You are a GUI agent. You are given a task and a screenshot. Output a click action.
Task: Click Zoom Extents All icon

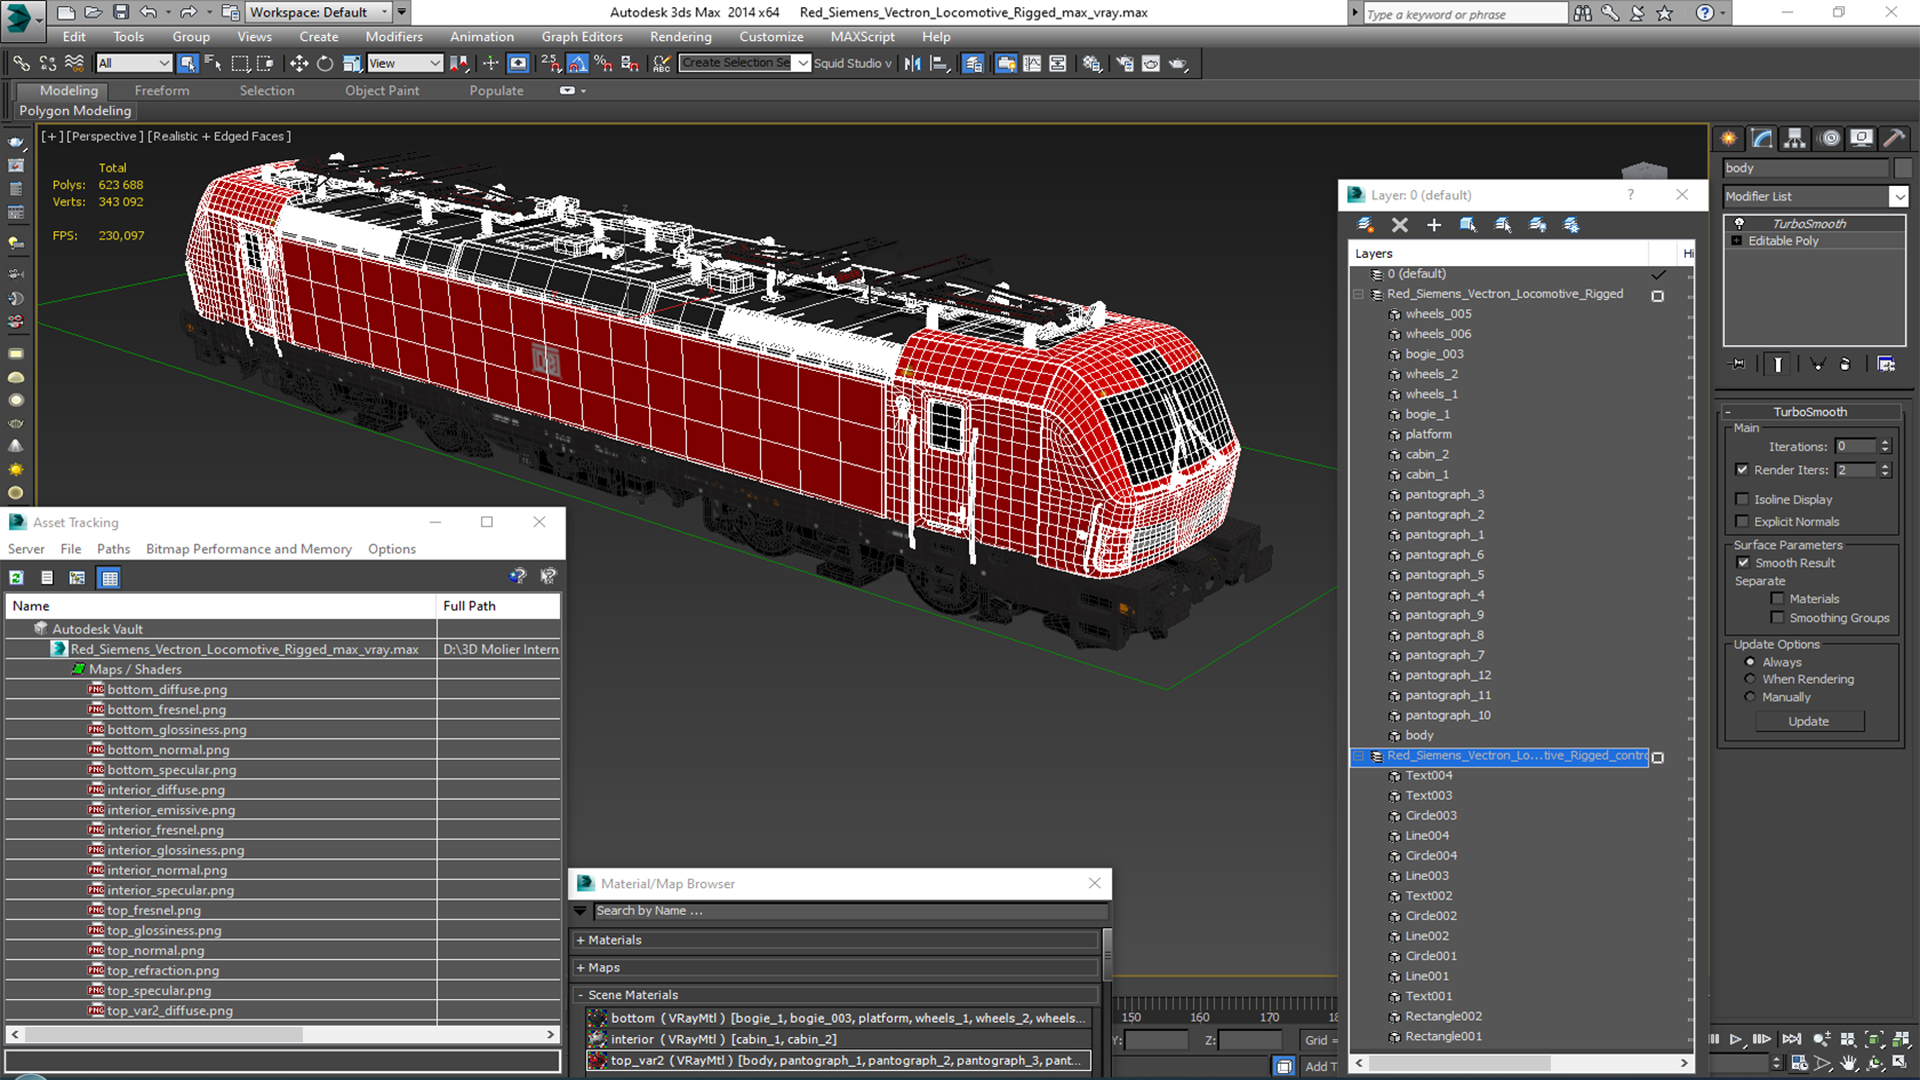coord(1899,1040)
